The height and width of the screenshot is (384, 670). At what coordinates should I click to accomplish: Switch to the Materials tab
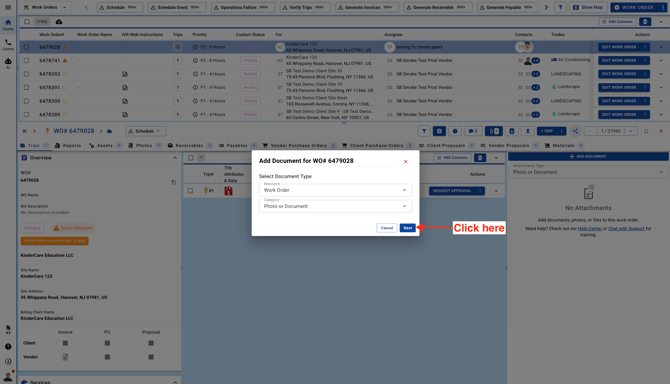click(564, 146)
